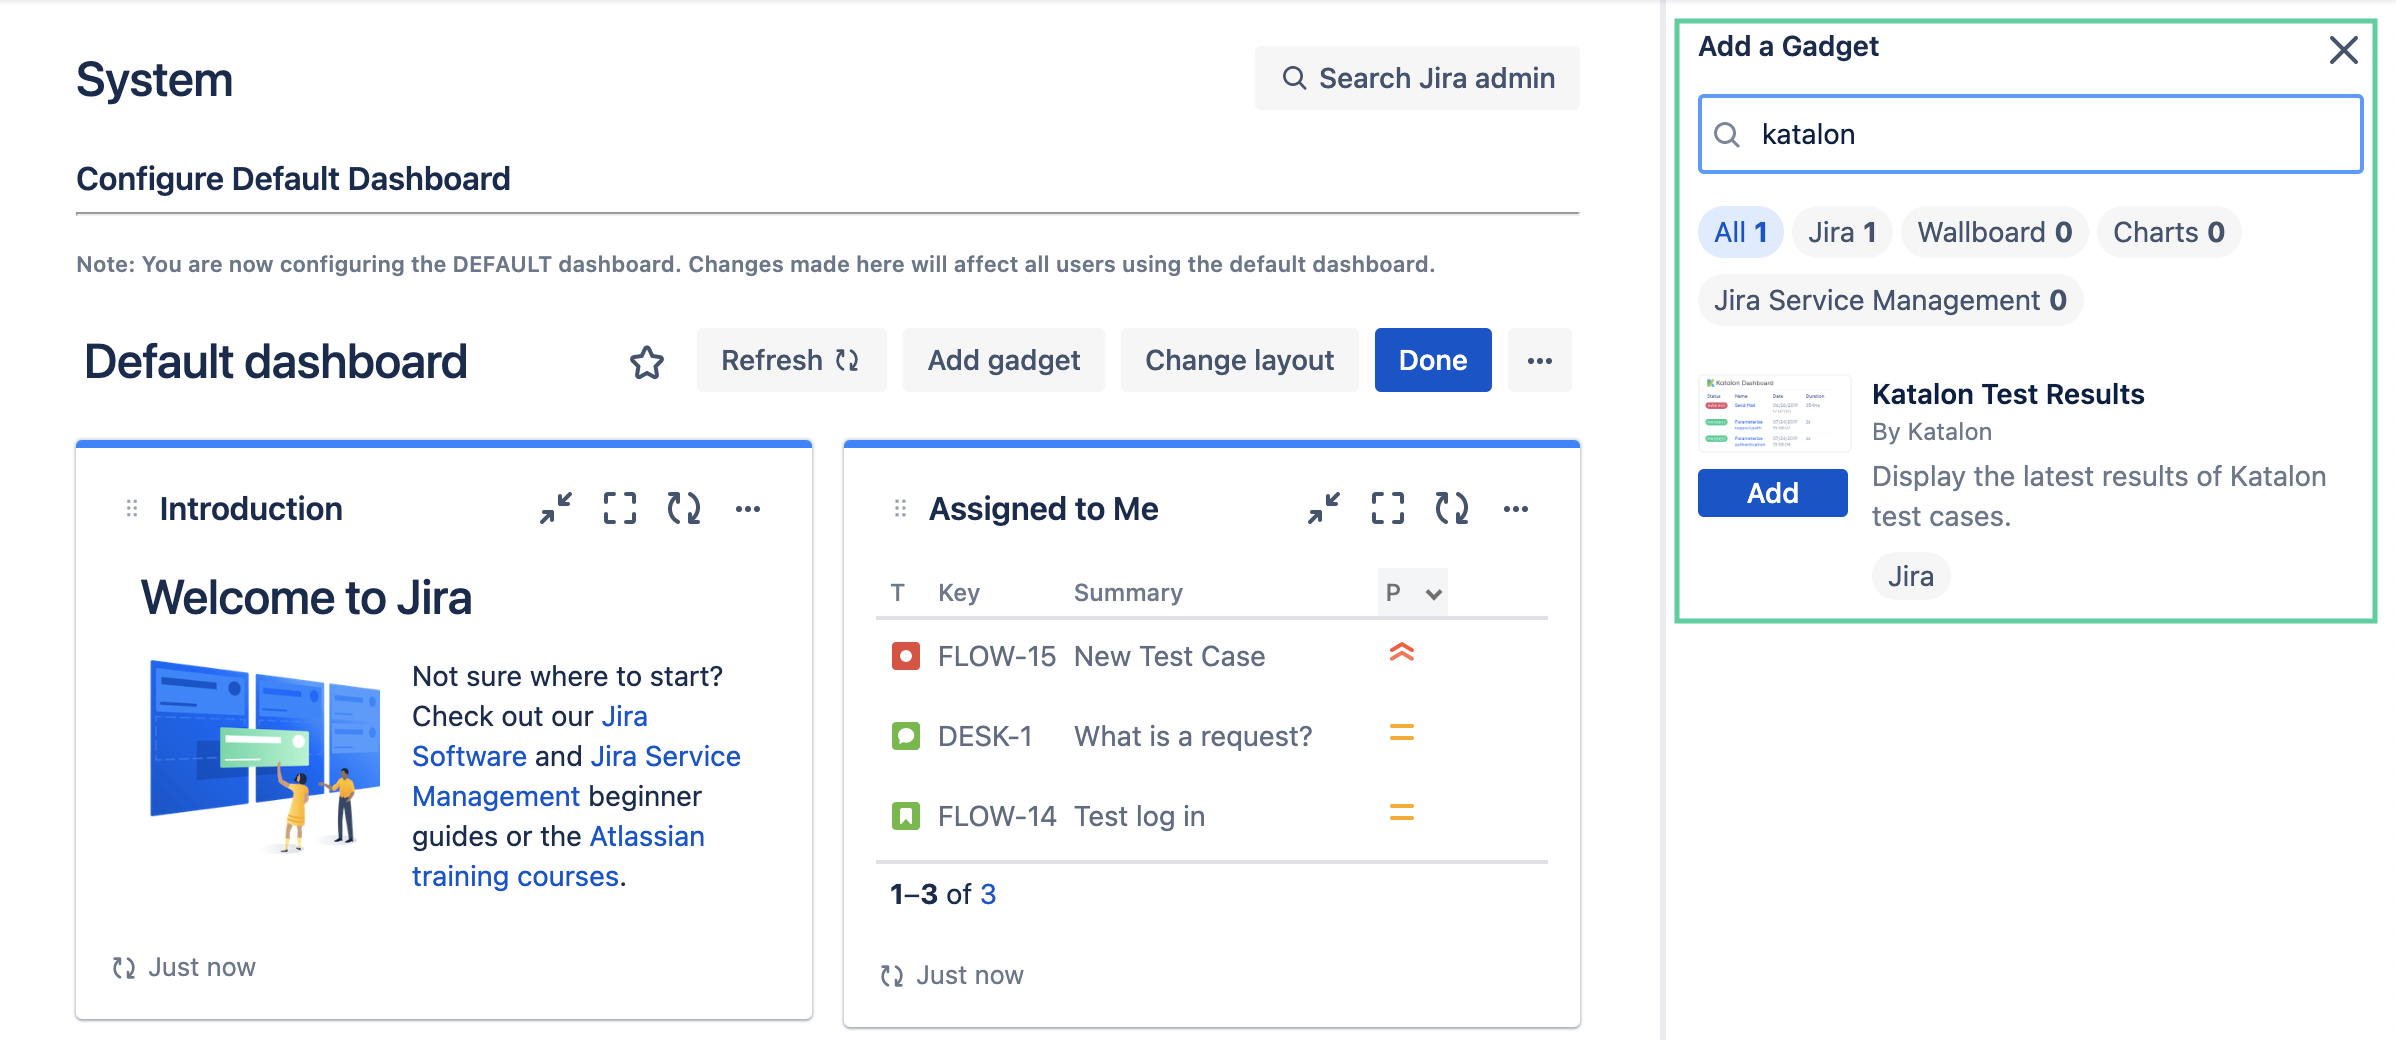Open Assigned to Me more options menu
Image resolution: width=2396 pixels, height=1040 pixels.
point(1516,509)
